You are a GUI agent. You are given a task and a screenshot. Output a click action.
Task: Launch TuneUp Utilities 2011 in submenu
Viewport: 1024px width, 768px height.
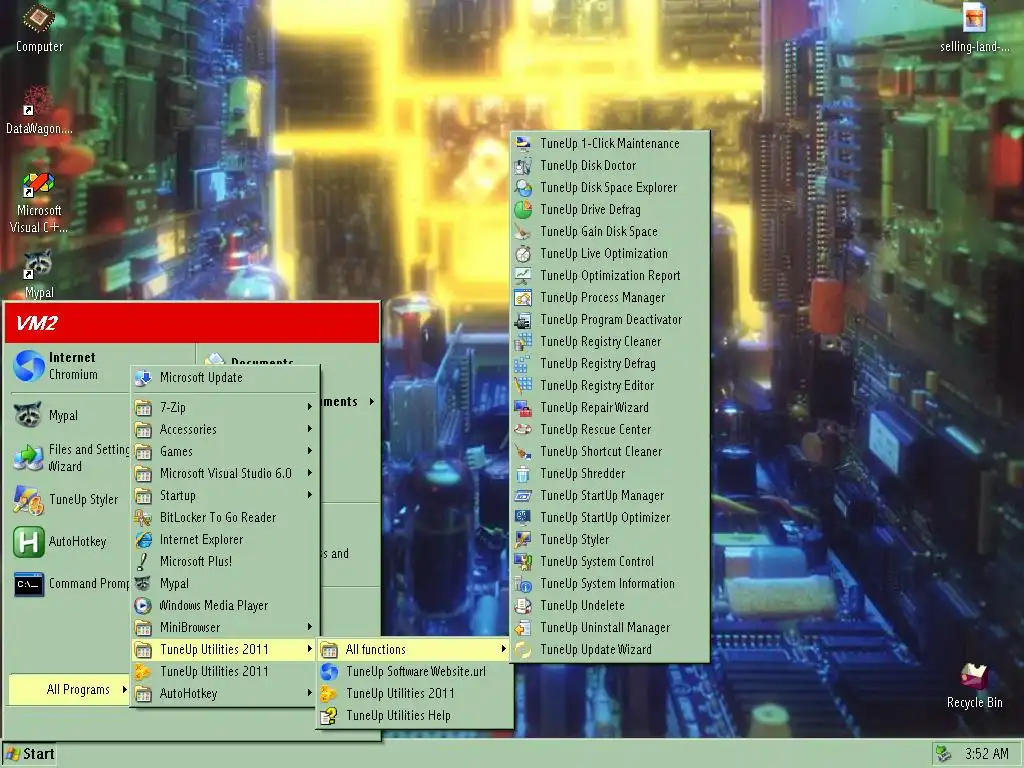click(414, 694)
